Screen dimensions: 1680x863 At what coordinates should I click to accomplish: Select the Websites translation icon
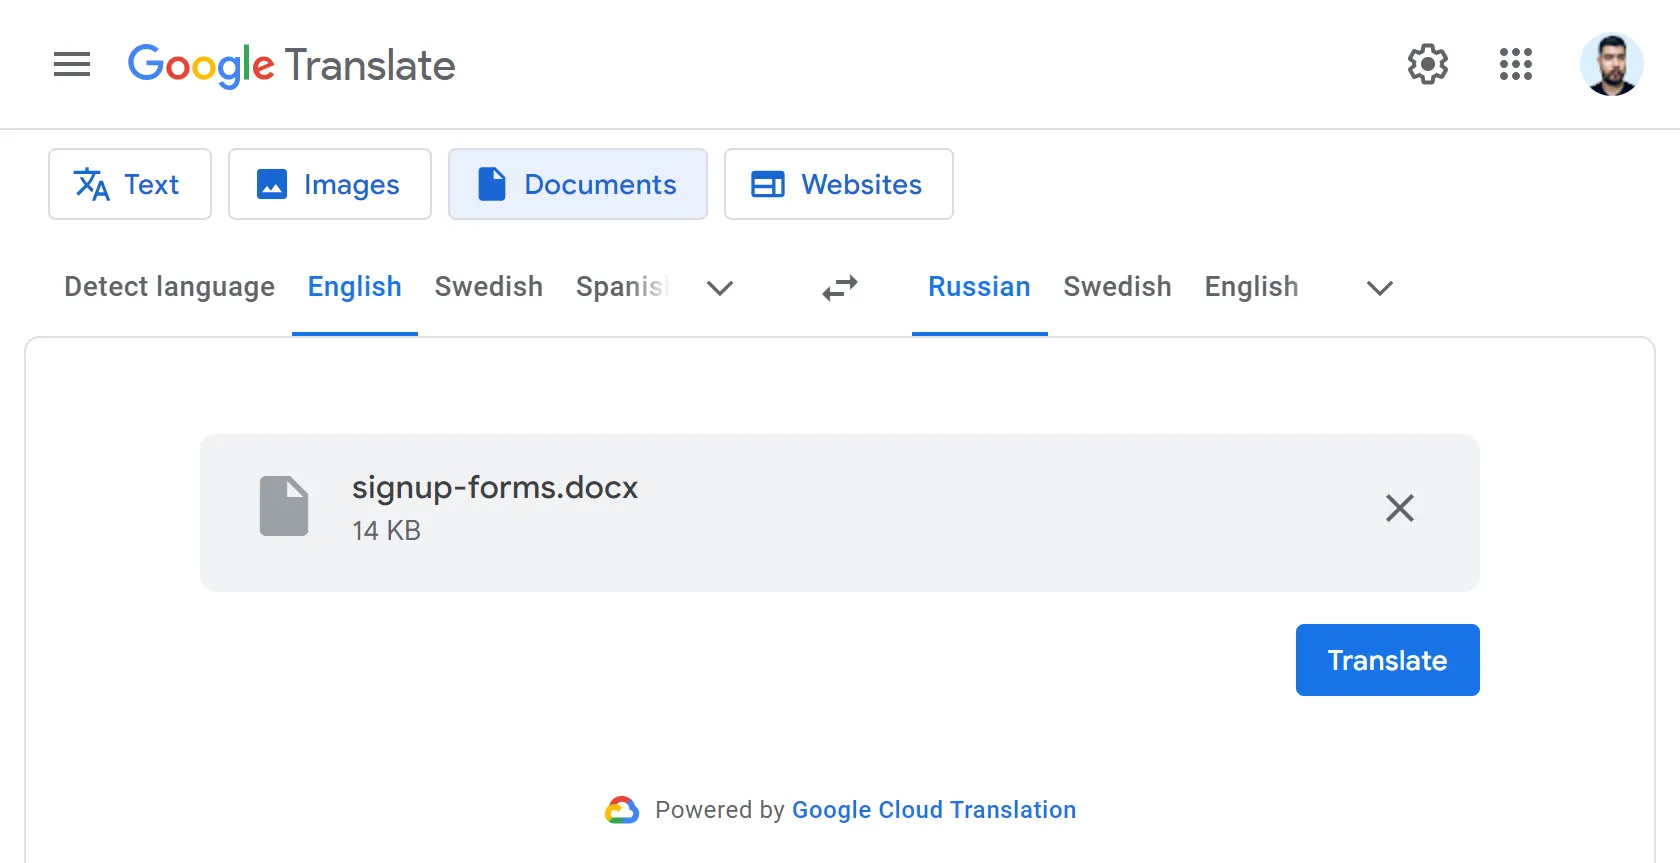[767, 184]
